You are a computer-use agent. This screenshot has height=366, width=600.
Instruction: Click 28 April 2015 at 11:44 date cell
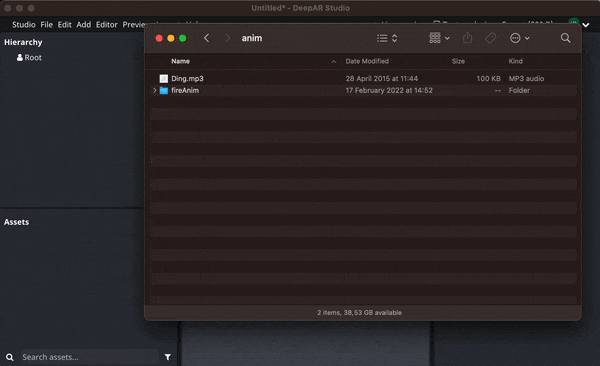point(382,78)
